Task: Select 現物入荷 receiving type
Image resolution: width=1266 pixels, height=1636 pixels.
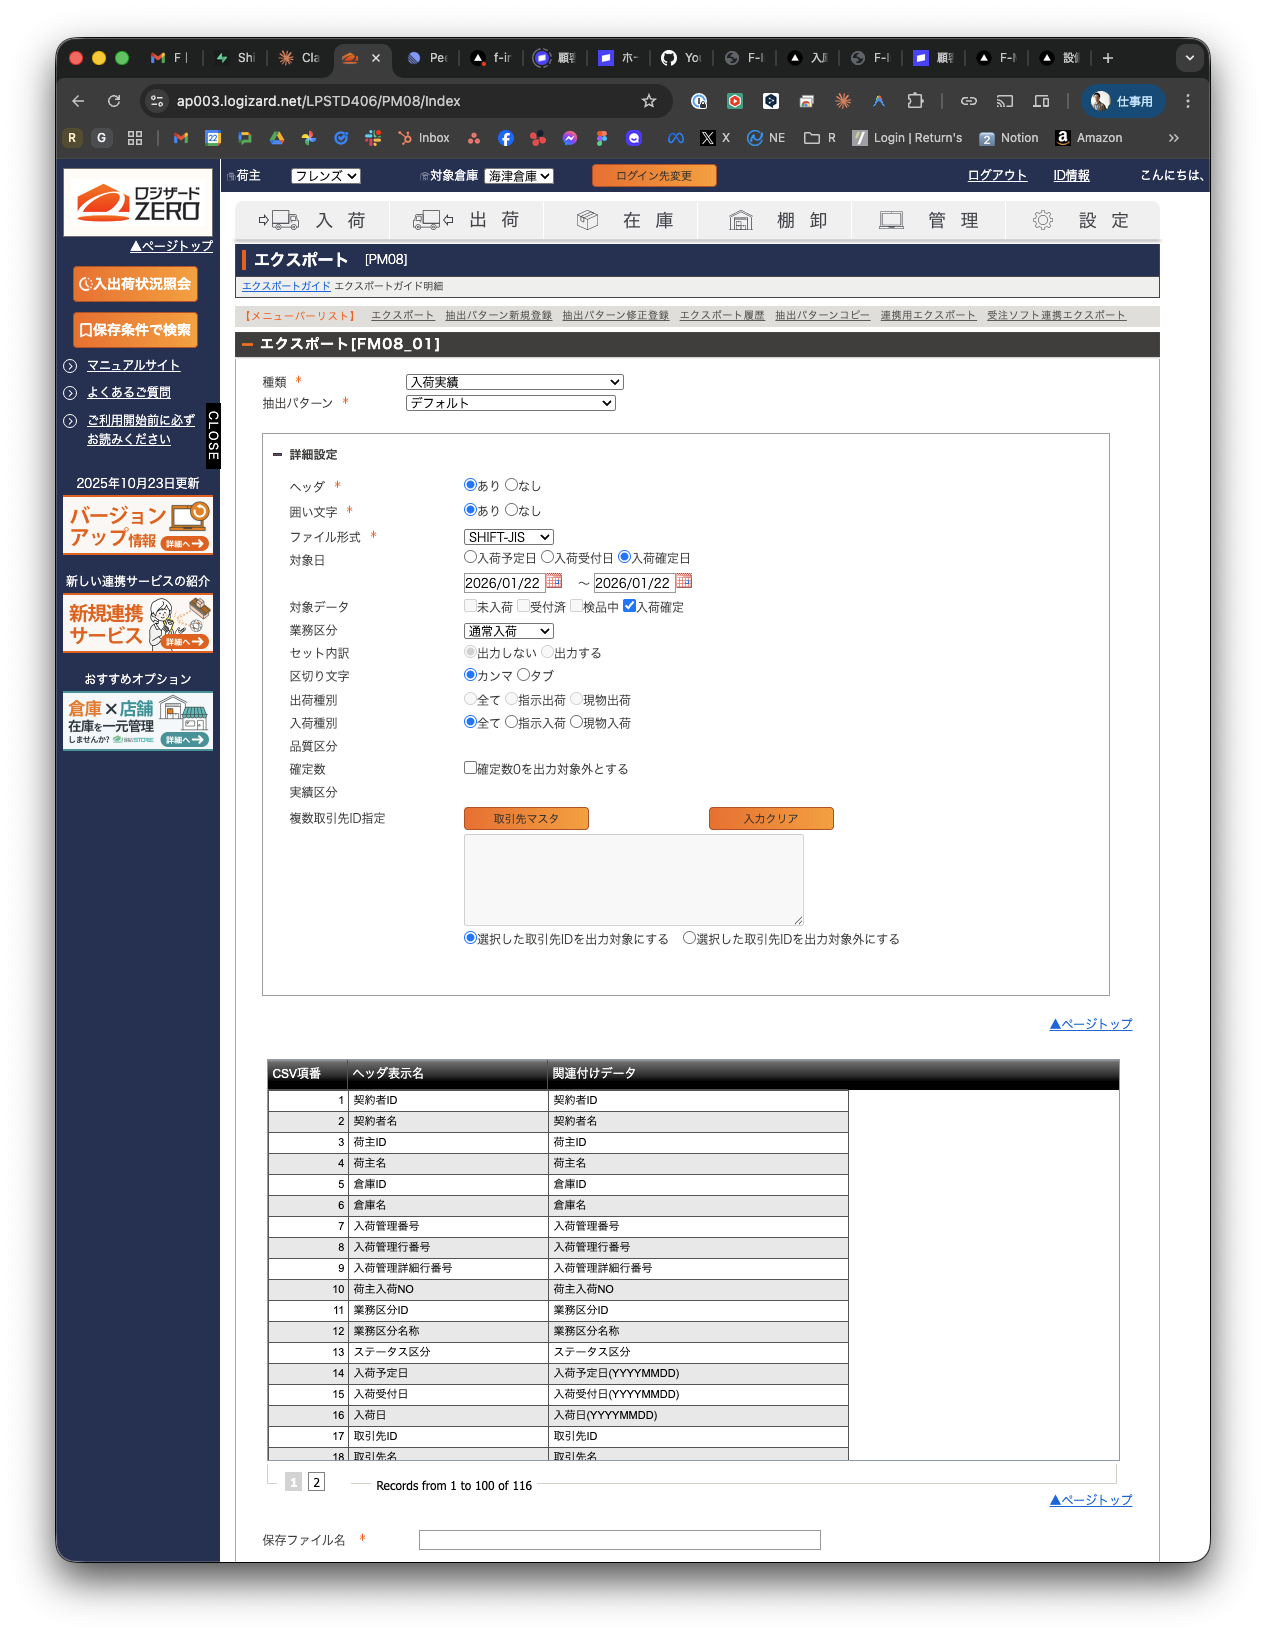Action: tap(576, 722)
